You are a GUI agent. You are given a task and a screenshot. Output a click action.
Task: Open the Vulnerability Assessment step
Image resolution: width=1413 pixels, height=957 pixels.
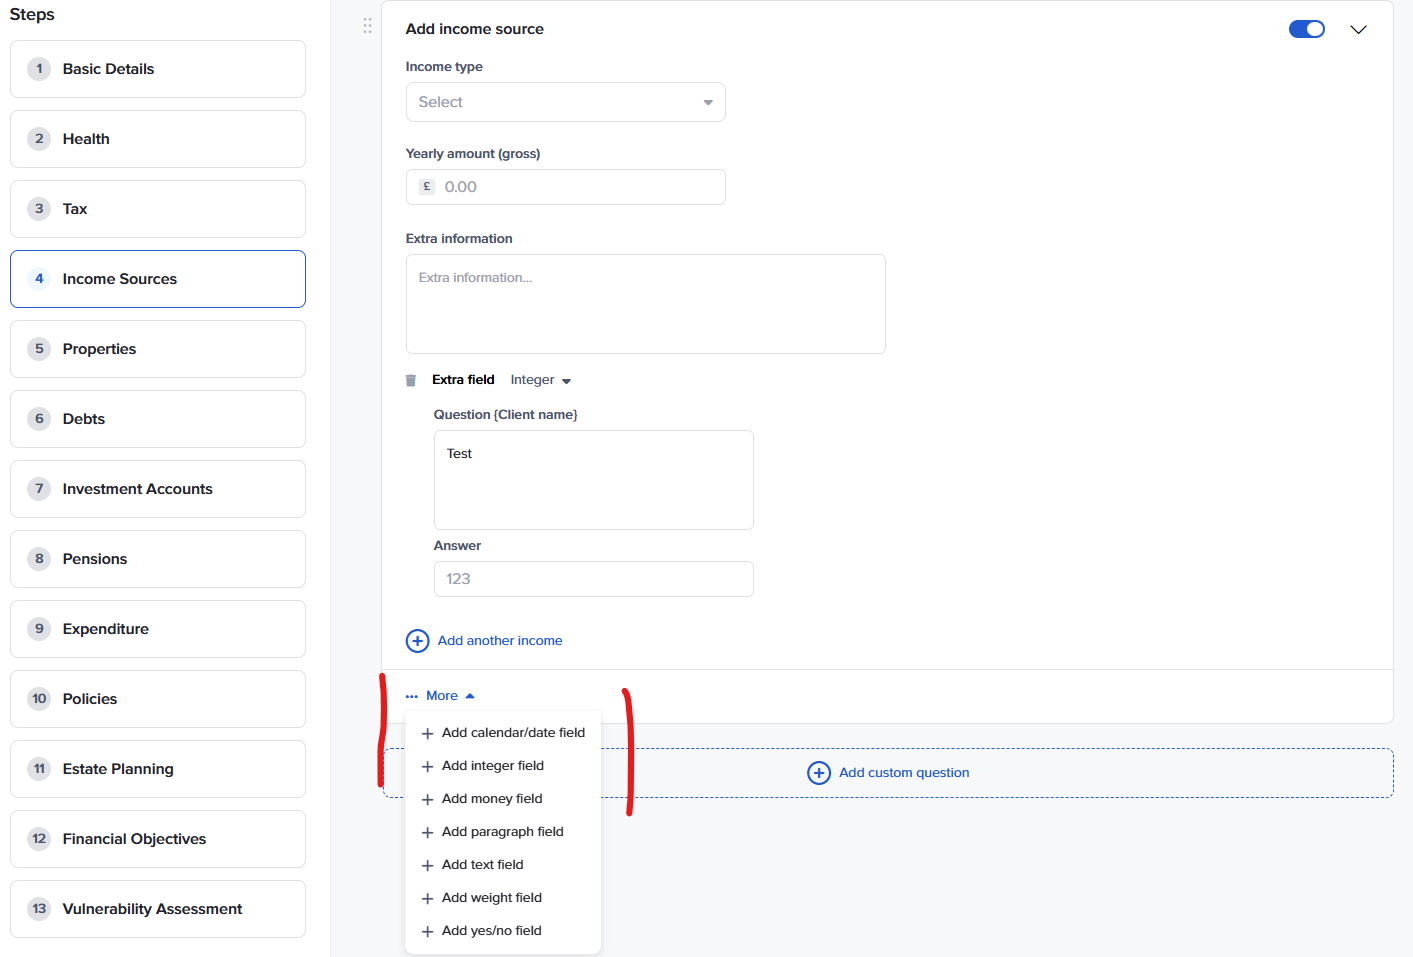pyautogui.click(x=158, y=909)
